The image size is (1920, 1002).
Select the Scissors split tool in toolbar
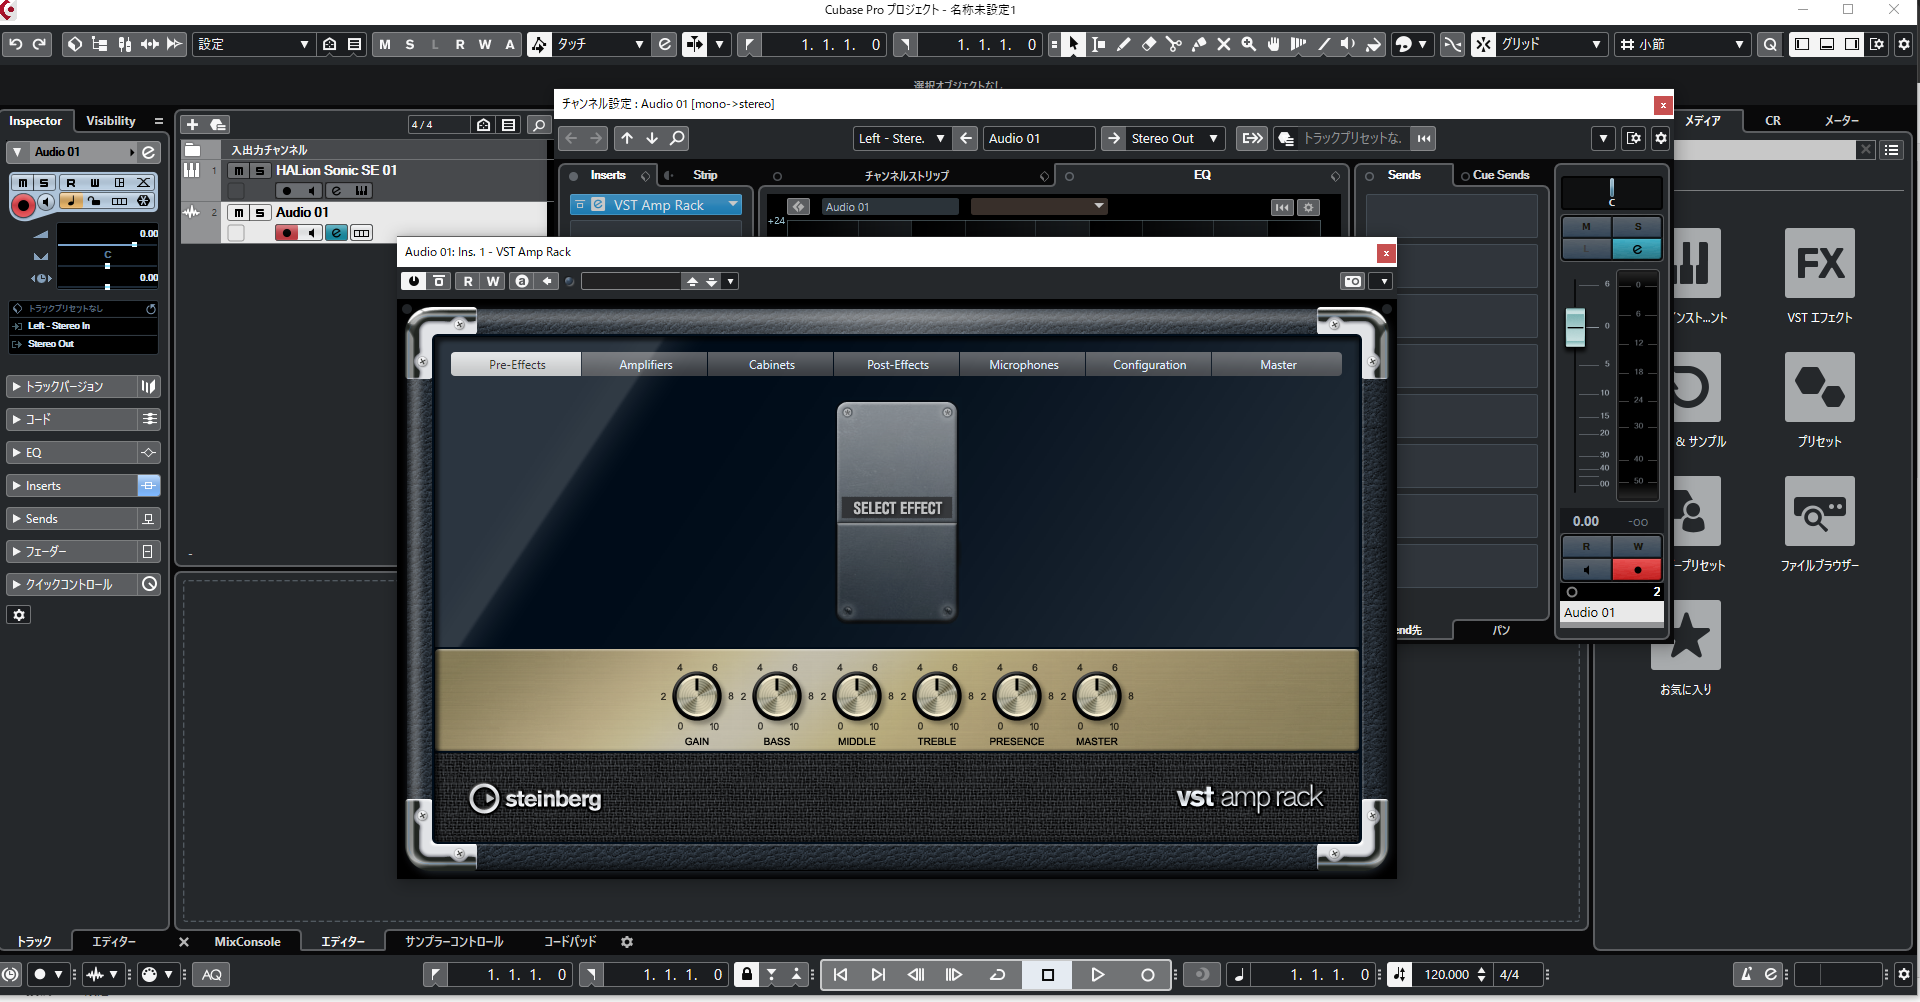[1173, 44]
